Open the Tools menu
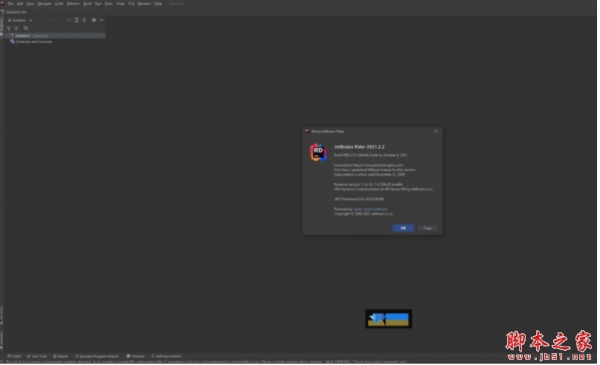This screenshot has width=600, height=365. tap(120, 3)
